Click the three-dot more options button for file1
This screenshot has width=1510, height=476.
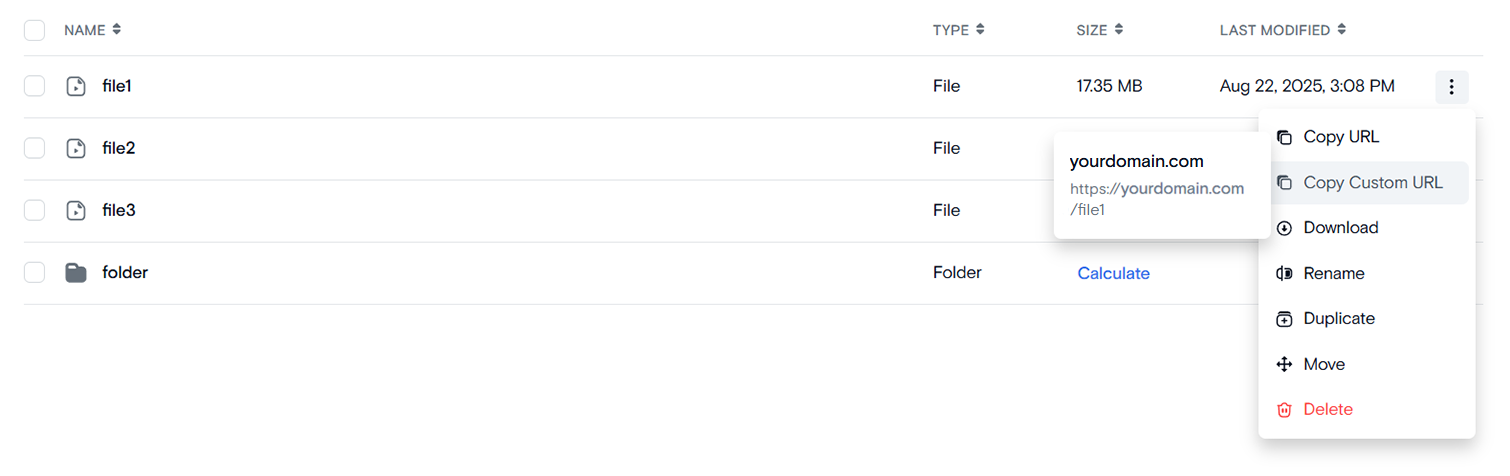coord(1451,87)
